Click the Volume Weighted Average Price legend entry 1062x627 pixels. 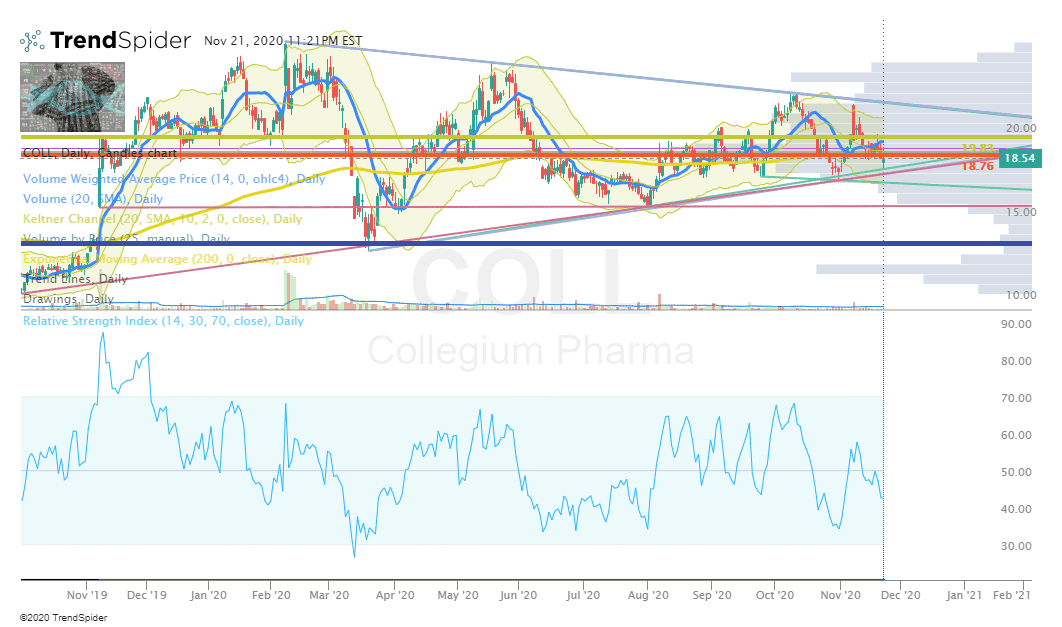pyautogui.click(x=174, y=179)
